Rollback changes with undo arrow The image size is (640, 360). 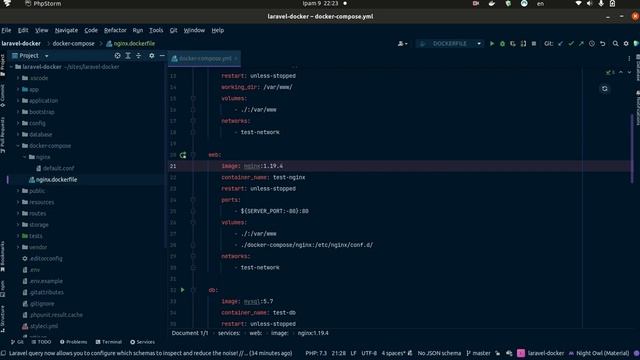[x=602, y=44]
